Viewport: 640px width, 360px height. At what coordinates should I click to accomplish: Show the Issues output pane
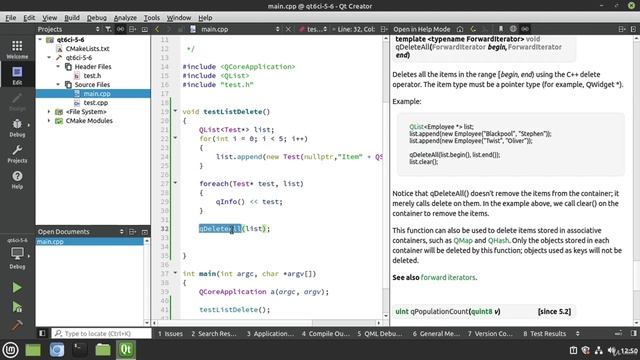pos(170,333)
